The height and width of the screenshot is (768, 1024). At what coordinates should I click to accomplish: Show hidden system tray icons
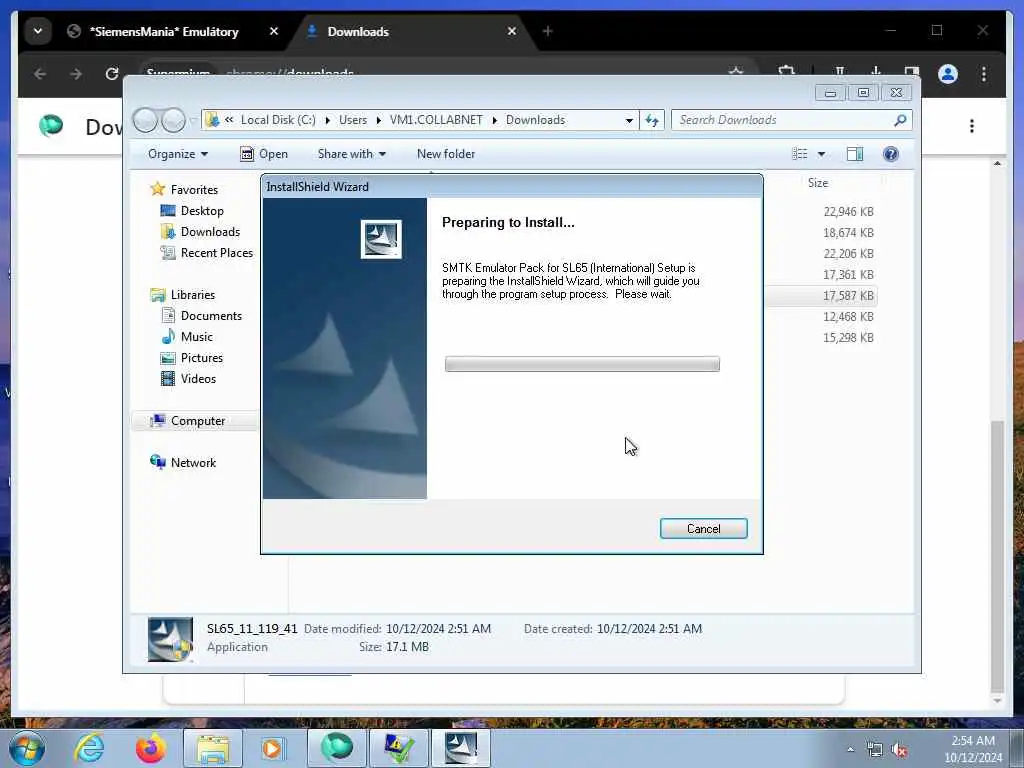coord(850,749)
